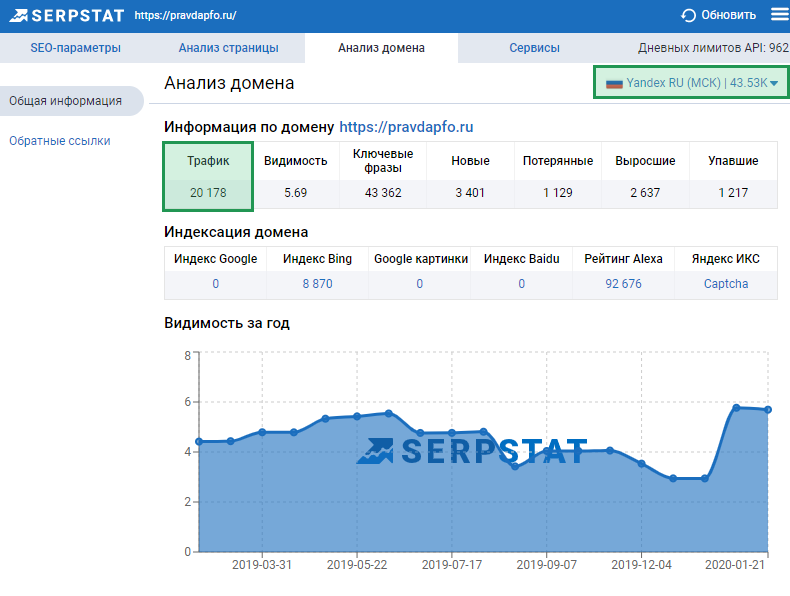This screenshot has width=790, height=596.
Task: Expand the Yandex RU (МСК) database dropdown
Action: (691, 82)
